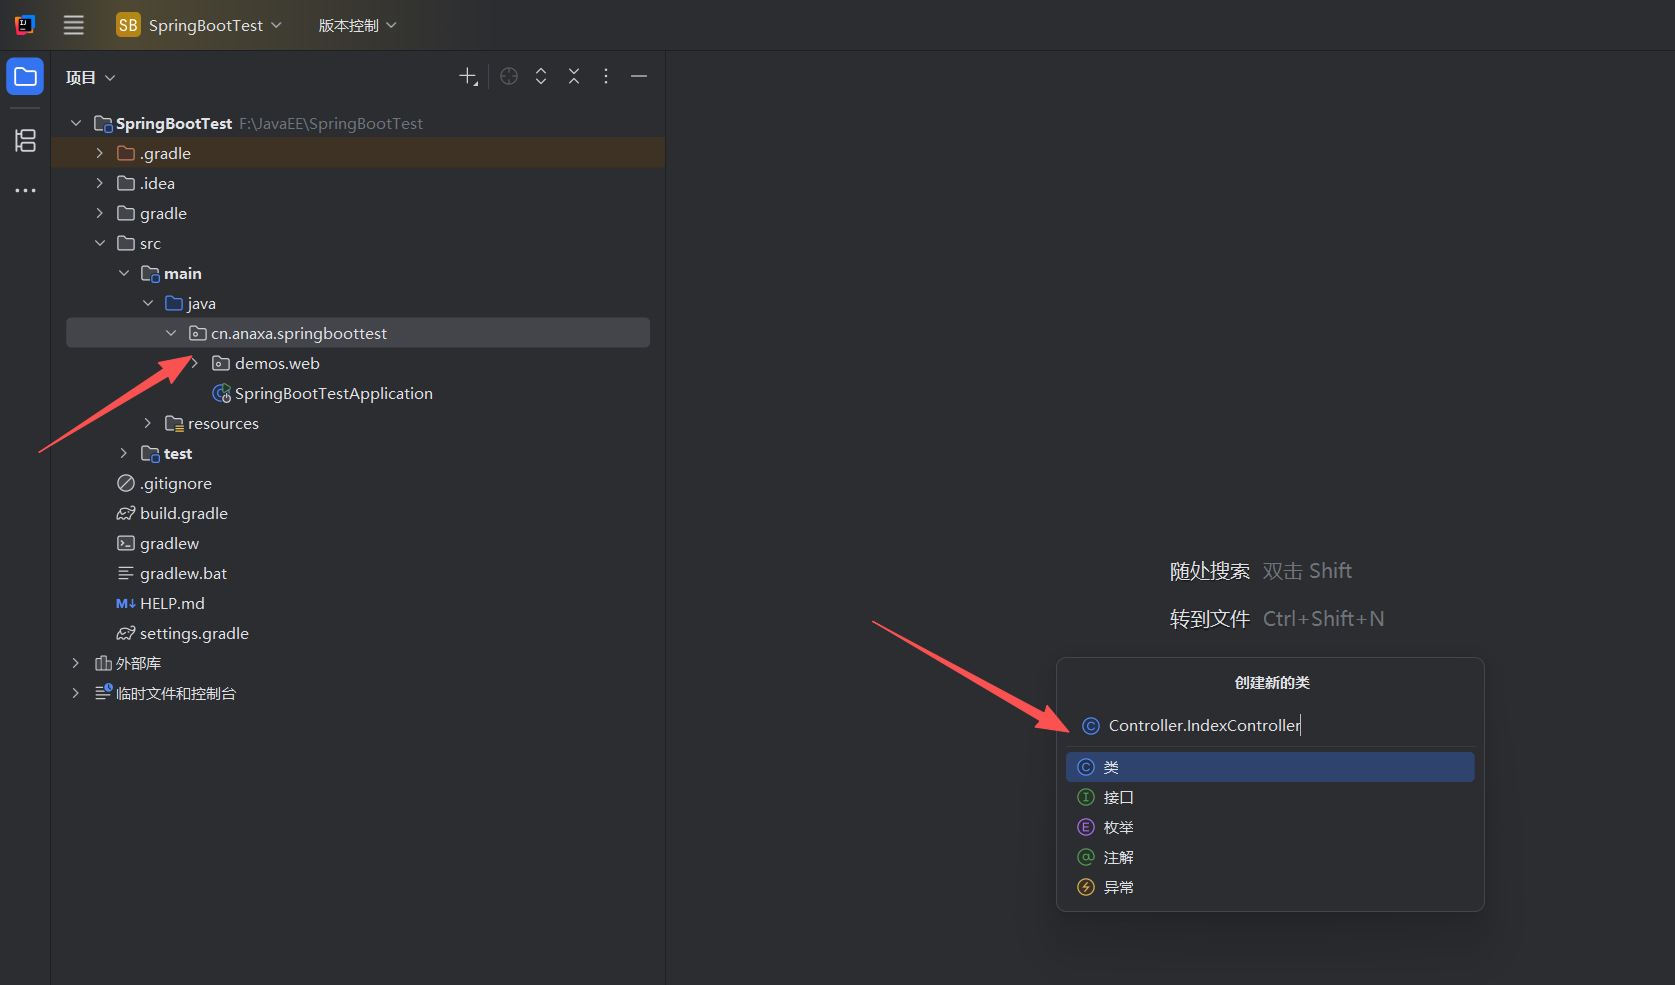Click the SB project badge icon

point(128,25)
